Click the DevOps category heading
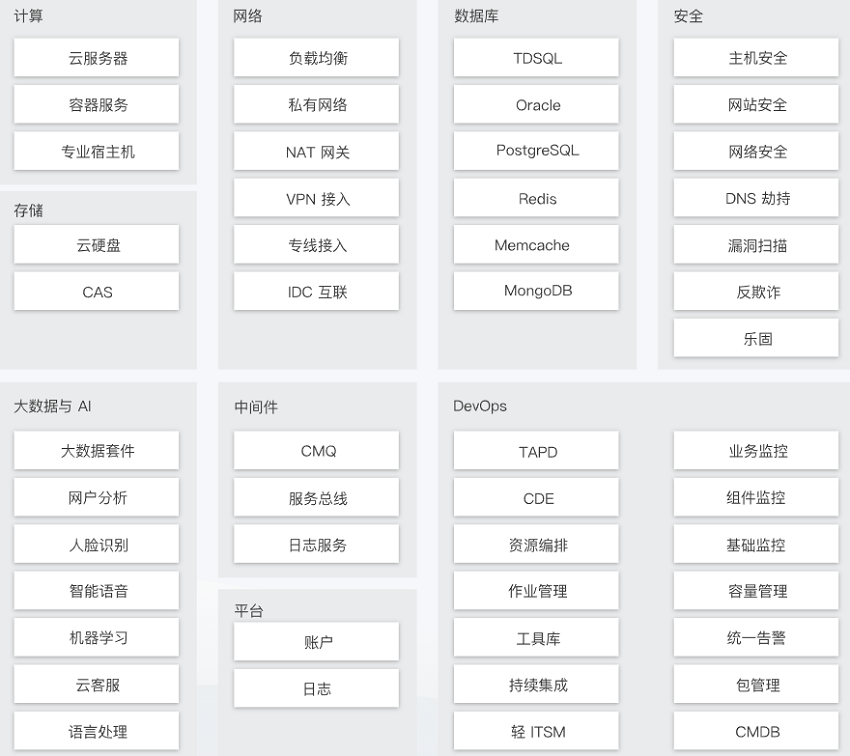 point(480,406)
